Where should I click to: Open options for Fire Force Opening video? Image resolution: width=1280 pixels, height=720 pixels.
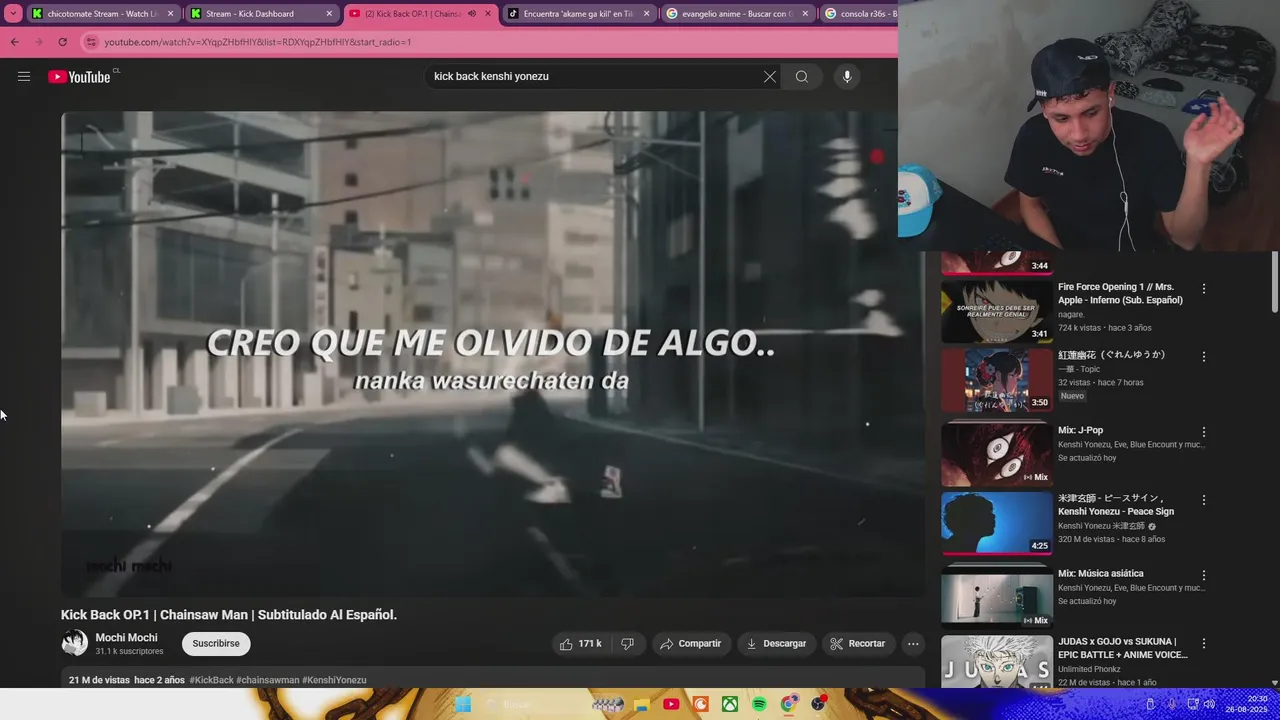click(1204, 289)
